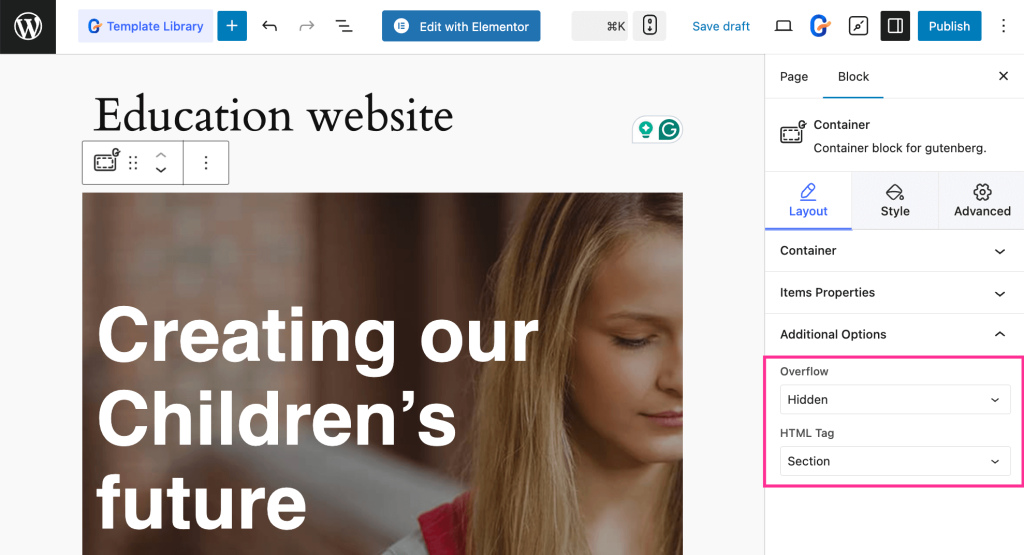The image size is (1024, 555).
Task: Click the drag handle dots in block toolbar
Action: click(133, 163)
